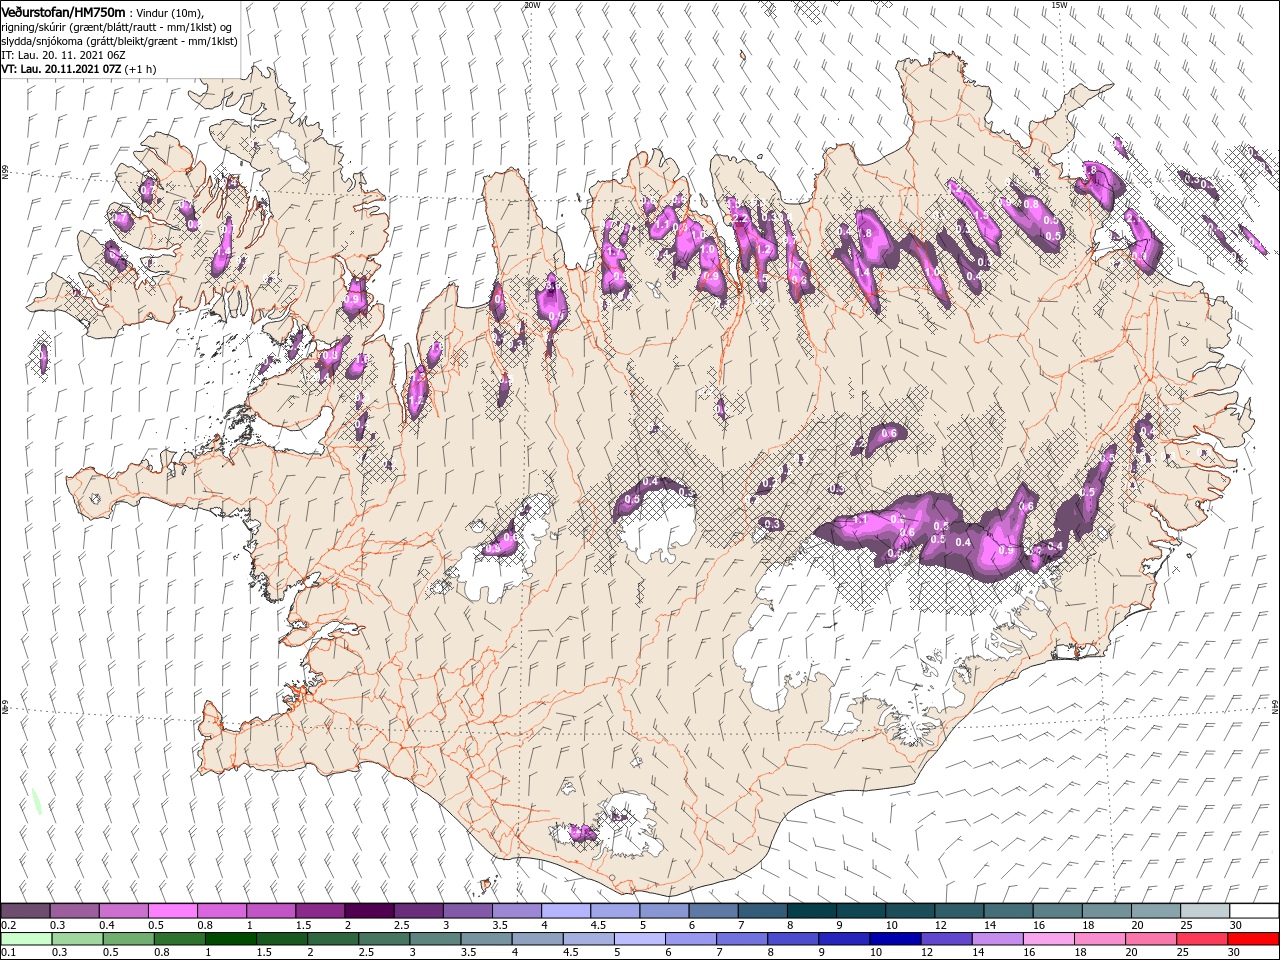Pick the rain legend swatch between 4.5 and 5
1280x960 pixels.
[x=587, y=939]
